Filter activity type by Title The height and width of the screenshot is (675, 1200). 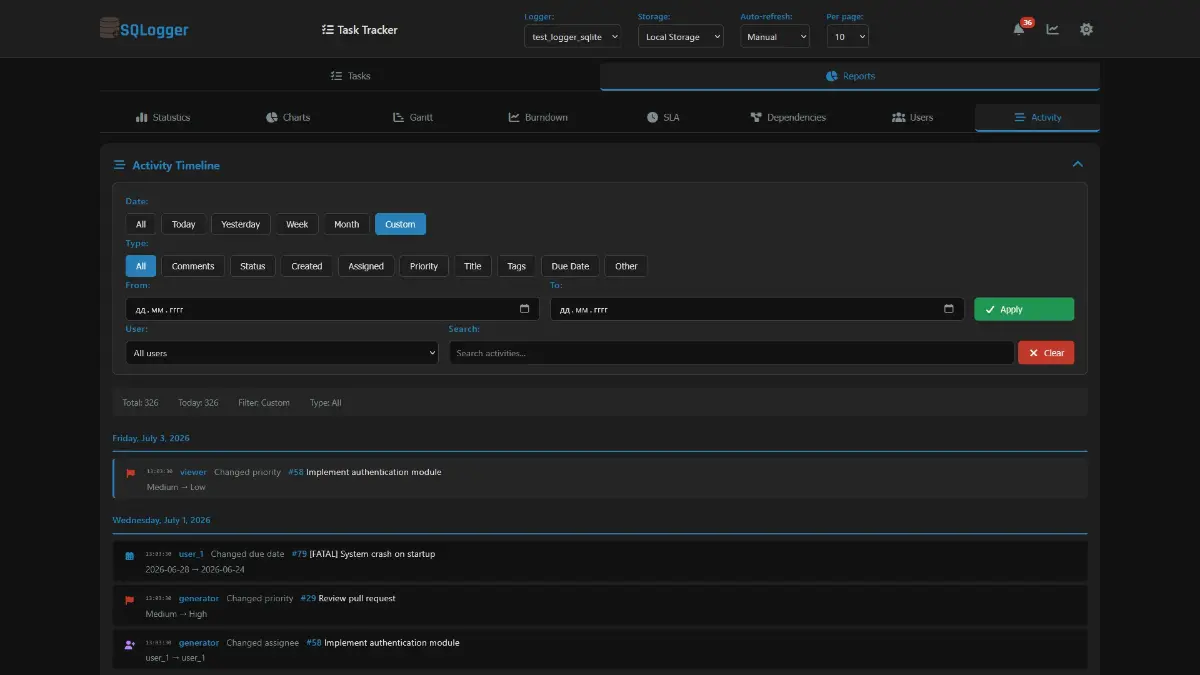473,266
